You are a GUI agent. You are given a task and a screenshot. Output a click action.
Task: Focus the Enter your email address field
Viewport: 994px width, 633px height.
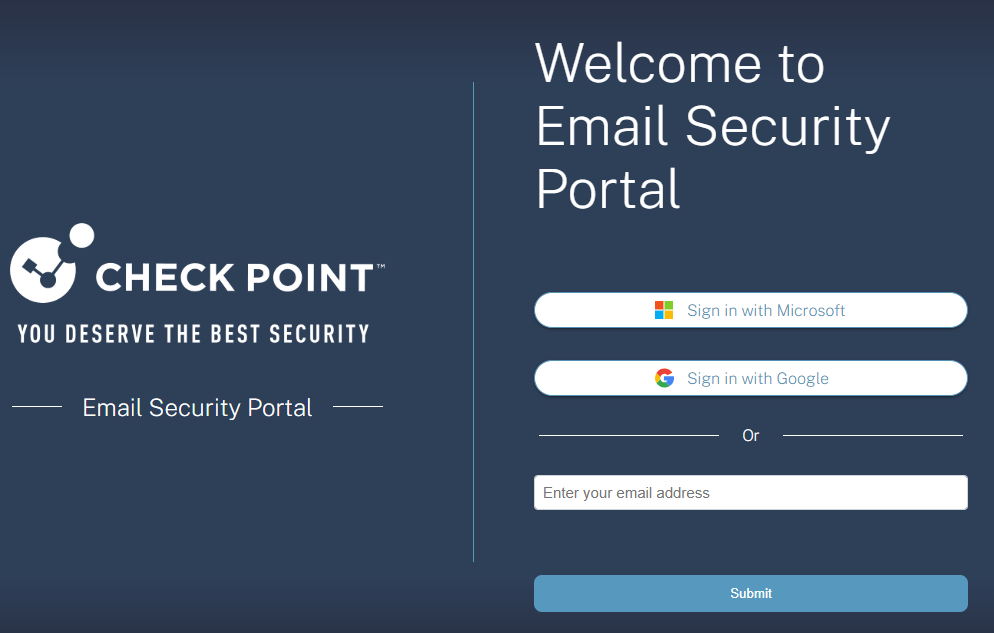[751, 492]
